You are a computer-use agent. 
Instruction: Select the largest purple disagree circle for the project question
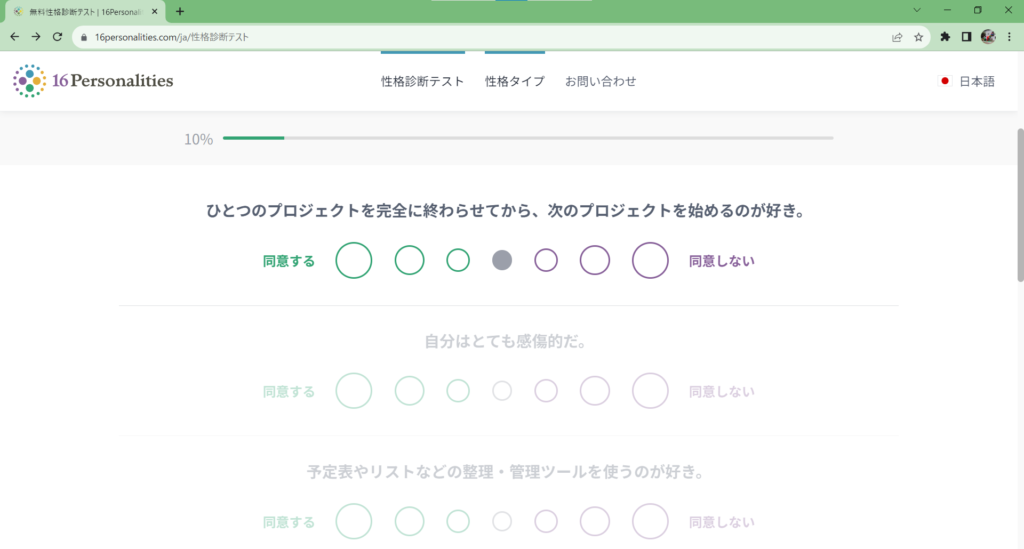650,260
